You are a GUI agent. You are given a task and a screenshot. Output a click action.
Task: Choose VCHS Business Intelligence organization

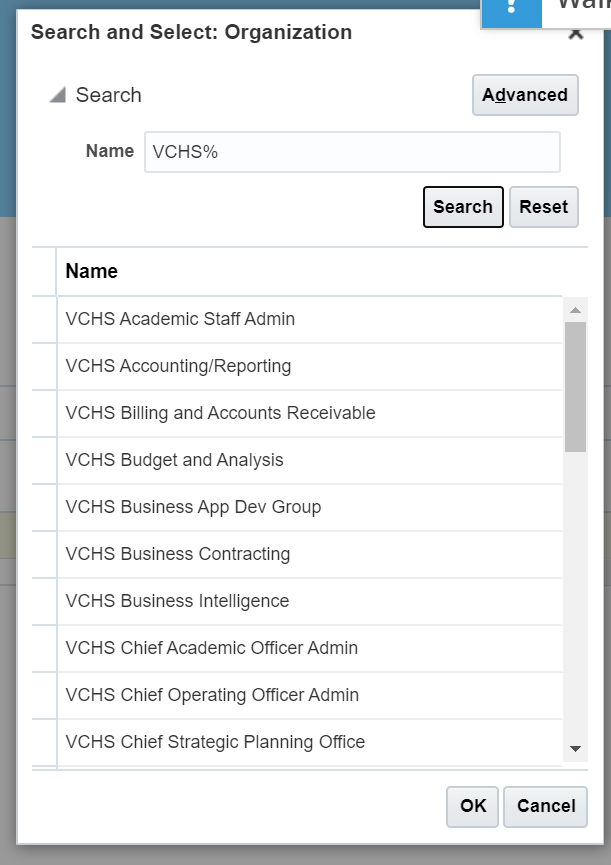point(177,601)
